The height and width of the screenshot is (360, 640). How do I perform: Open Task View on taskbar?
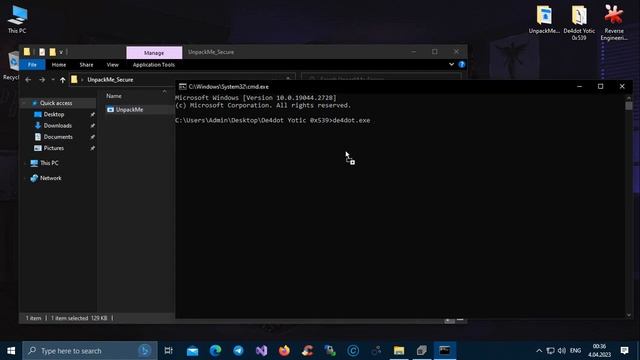[x=168, y=351]
